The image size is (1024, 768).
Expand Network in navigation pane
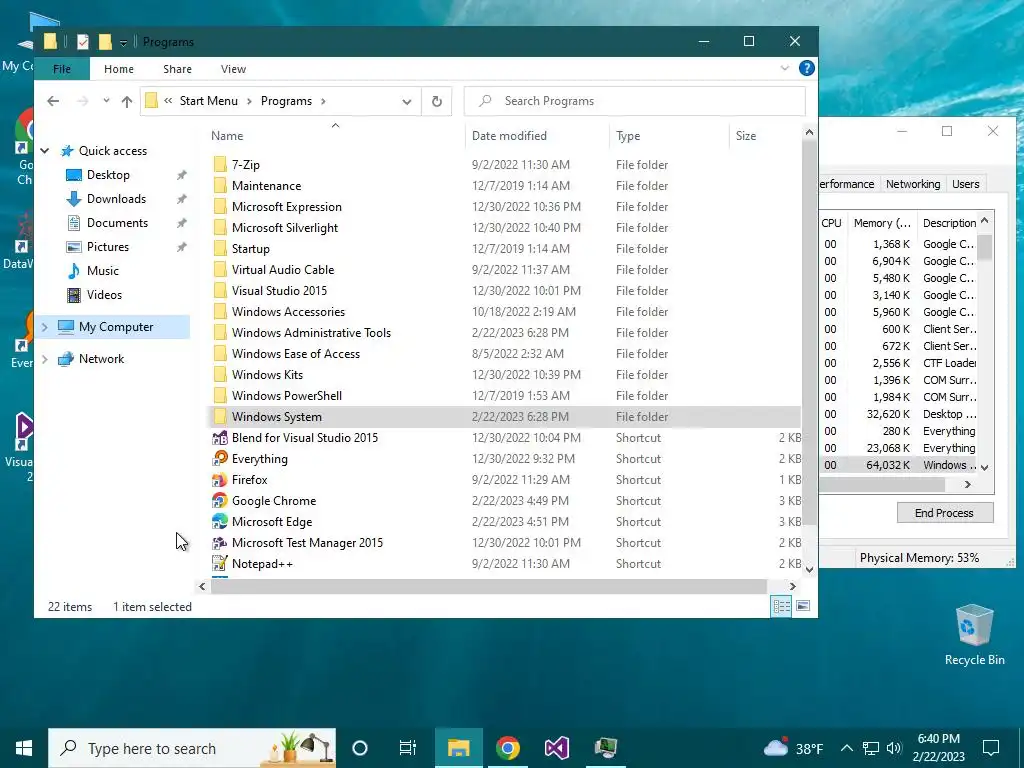click(45, 359)
